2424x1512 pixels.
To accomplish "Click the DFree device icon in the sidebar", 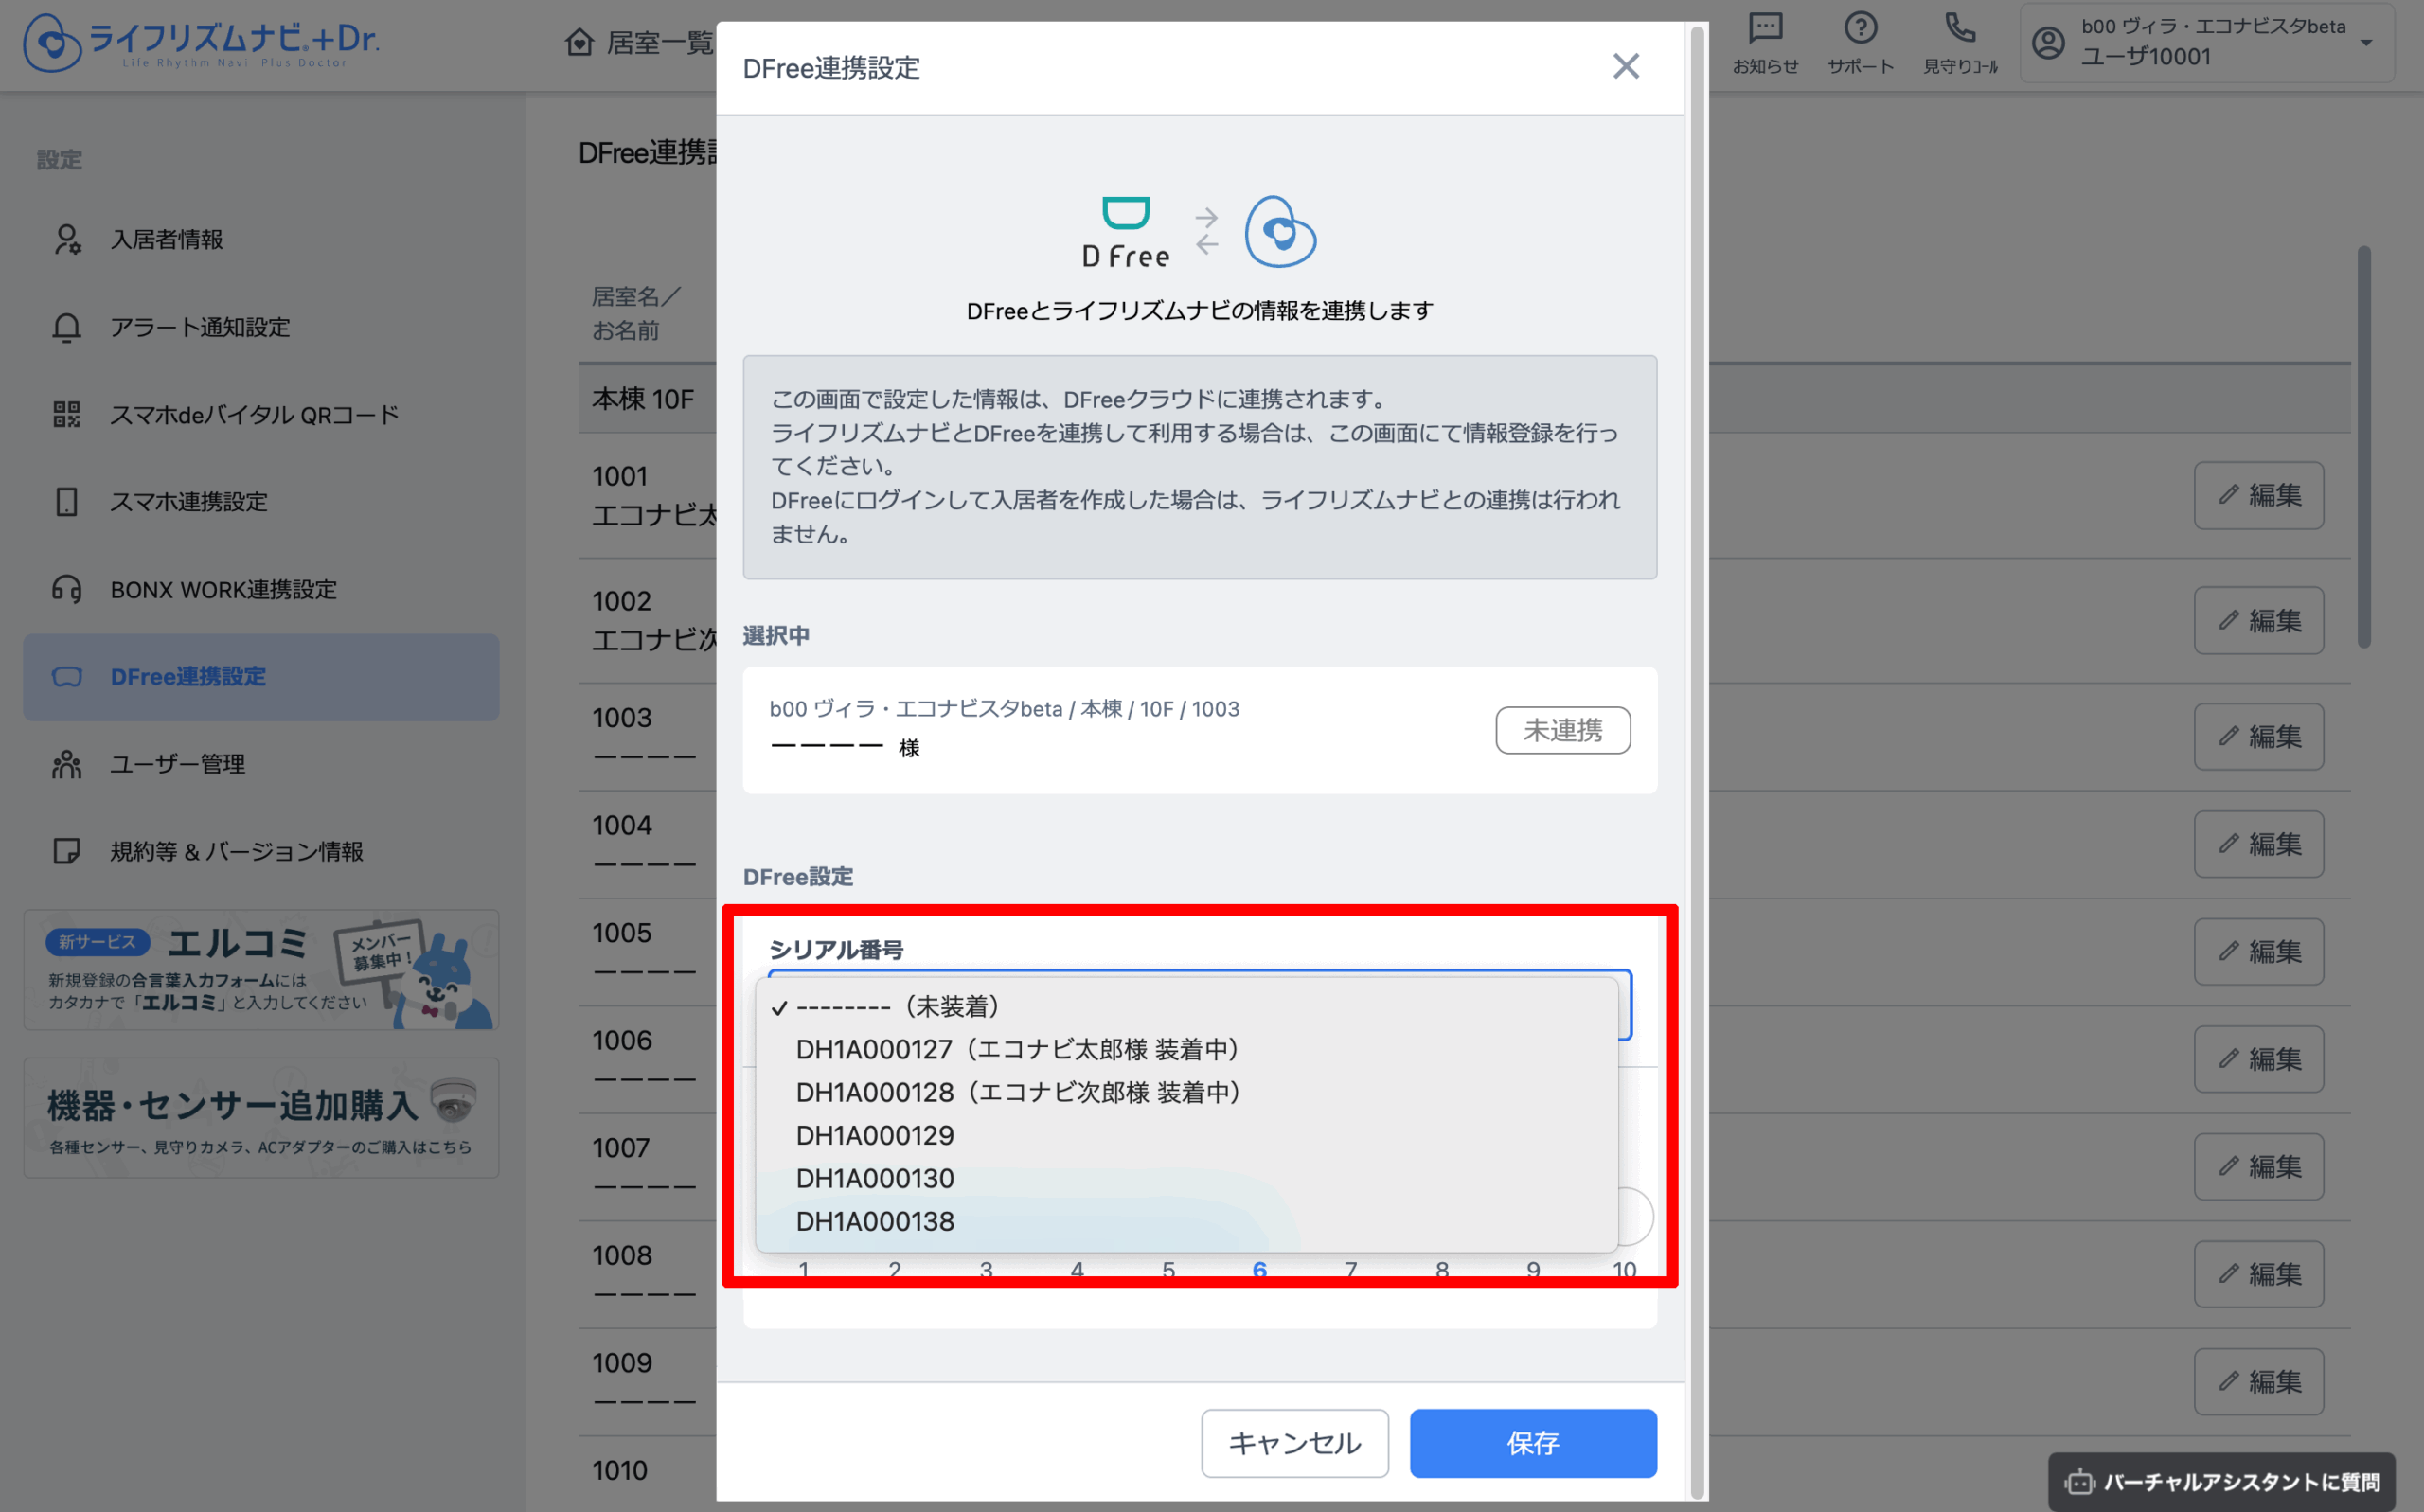I will tap(67, 677).
